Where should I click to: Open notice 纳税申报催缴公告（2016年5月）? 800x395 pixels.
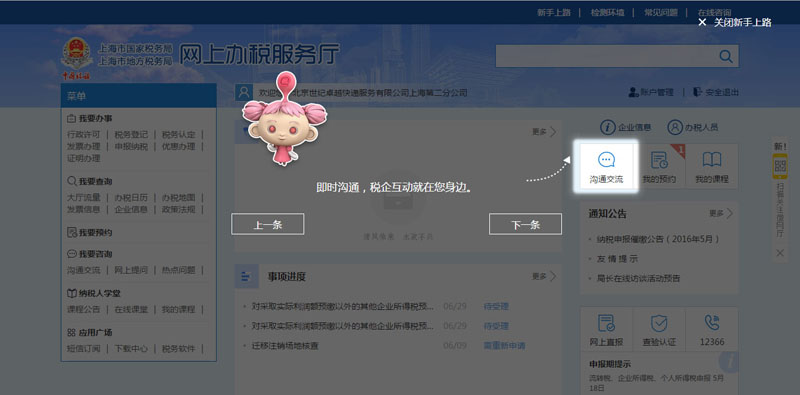click(658, 239)
